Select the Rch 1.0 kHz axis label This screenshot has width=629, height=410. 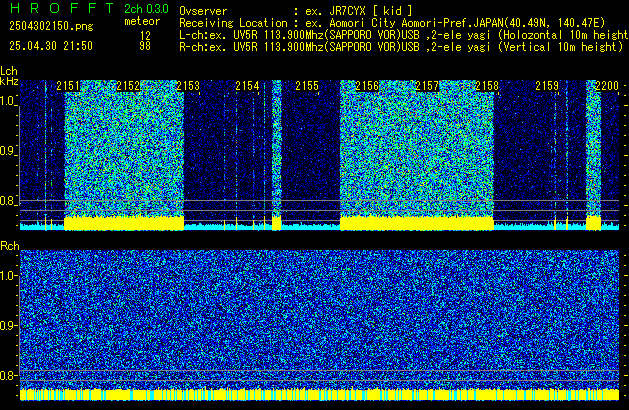8,276
